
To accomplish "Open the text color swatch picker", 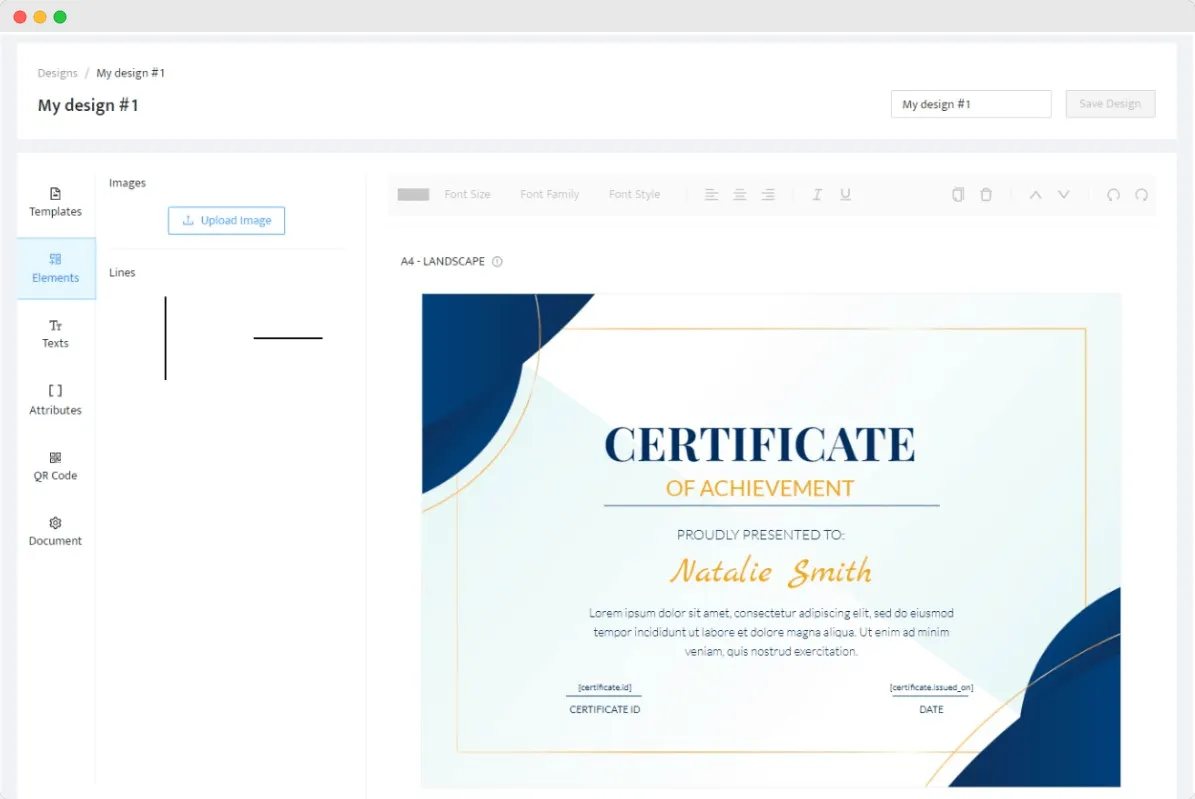I will (412, 194).
